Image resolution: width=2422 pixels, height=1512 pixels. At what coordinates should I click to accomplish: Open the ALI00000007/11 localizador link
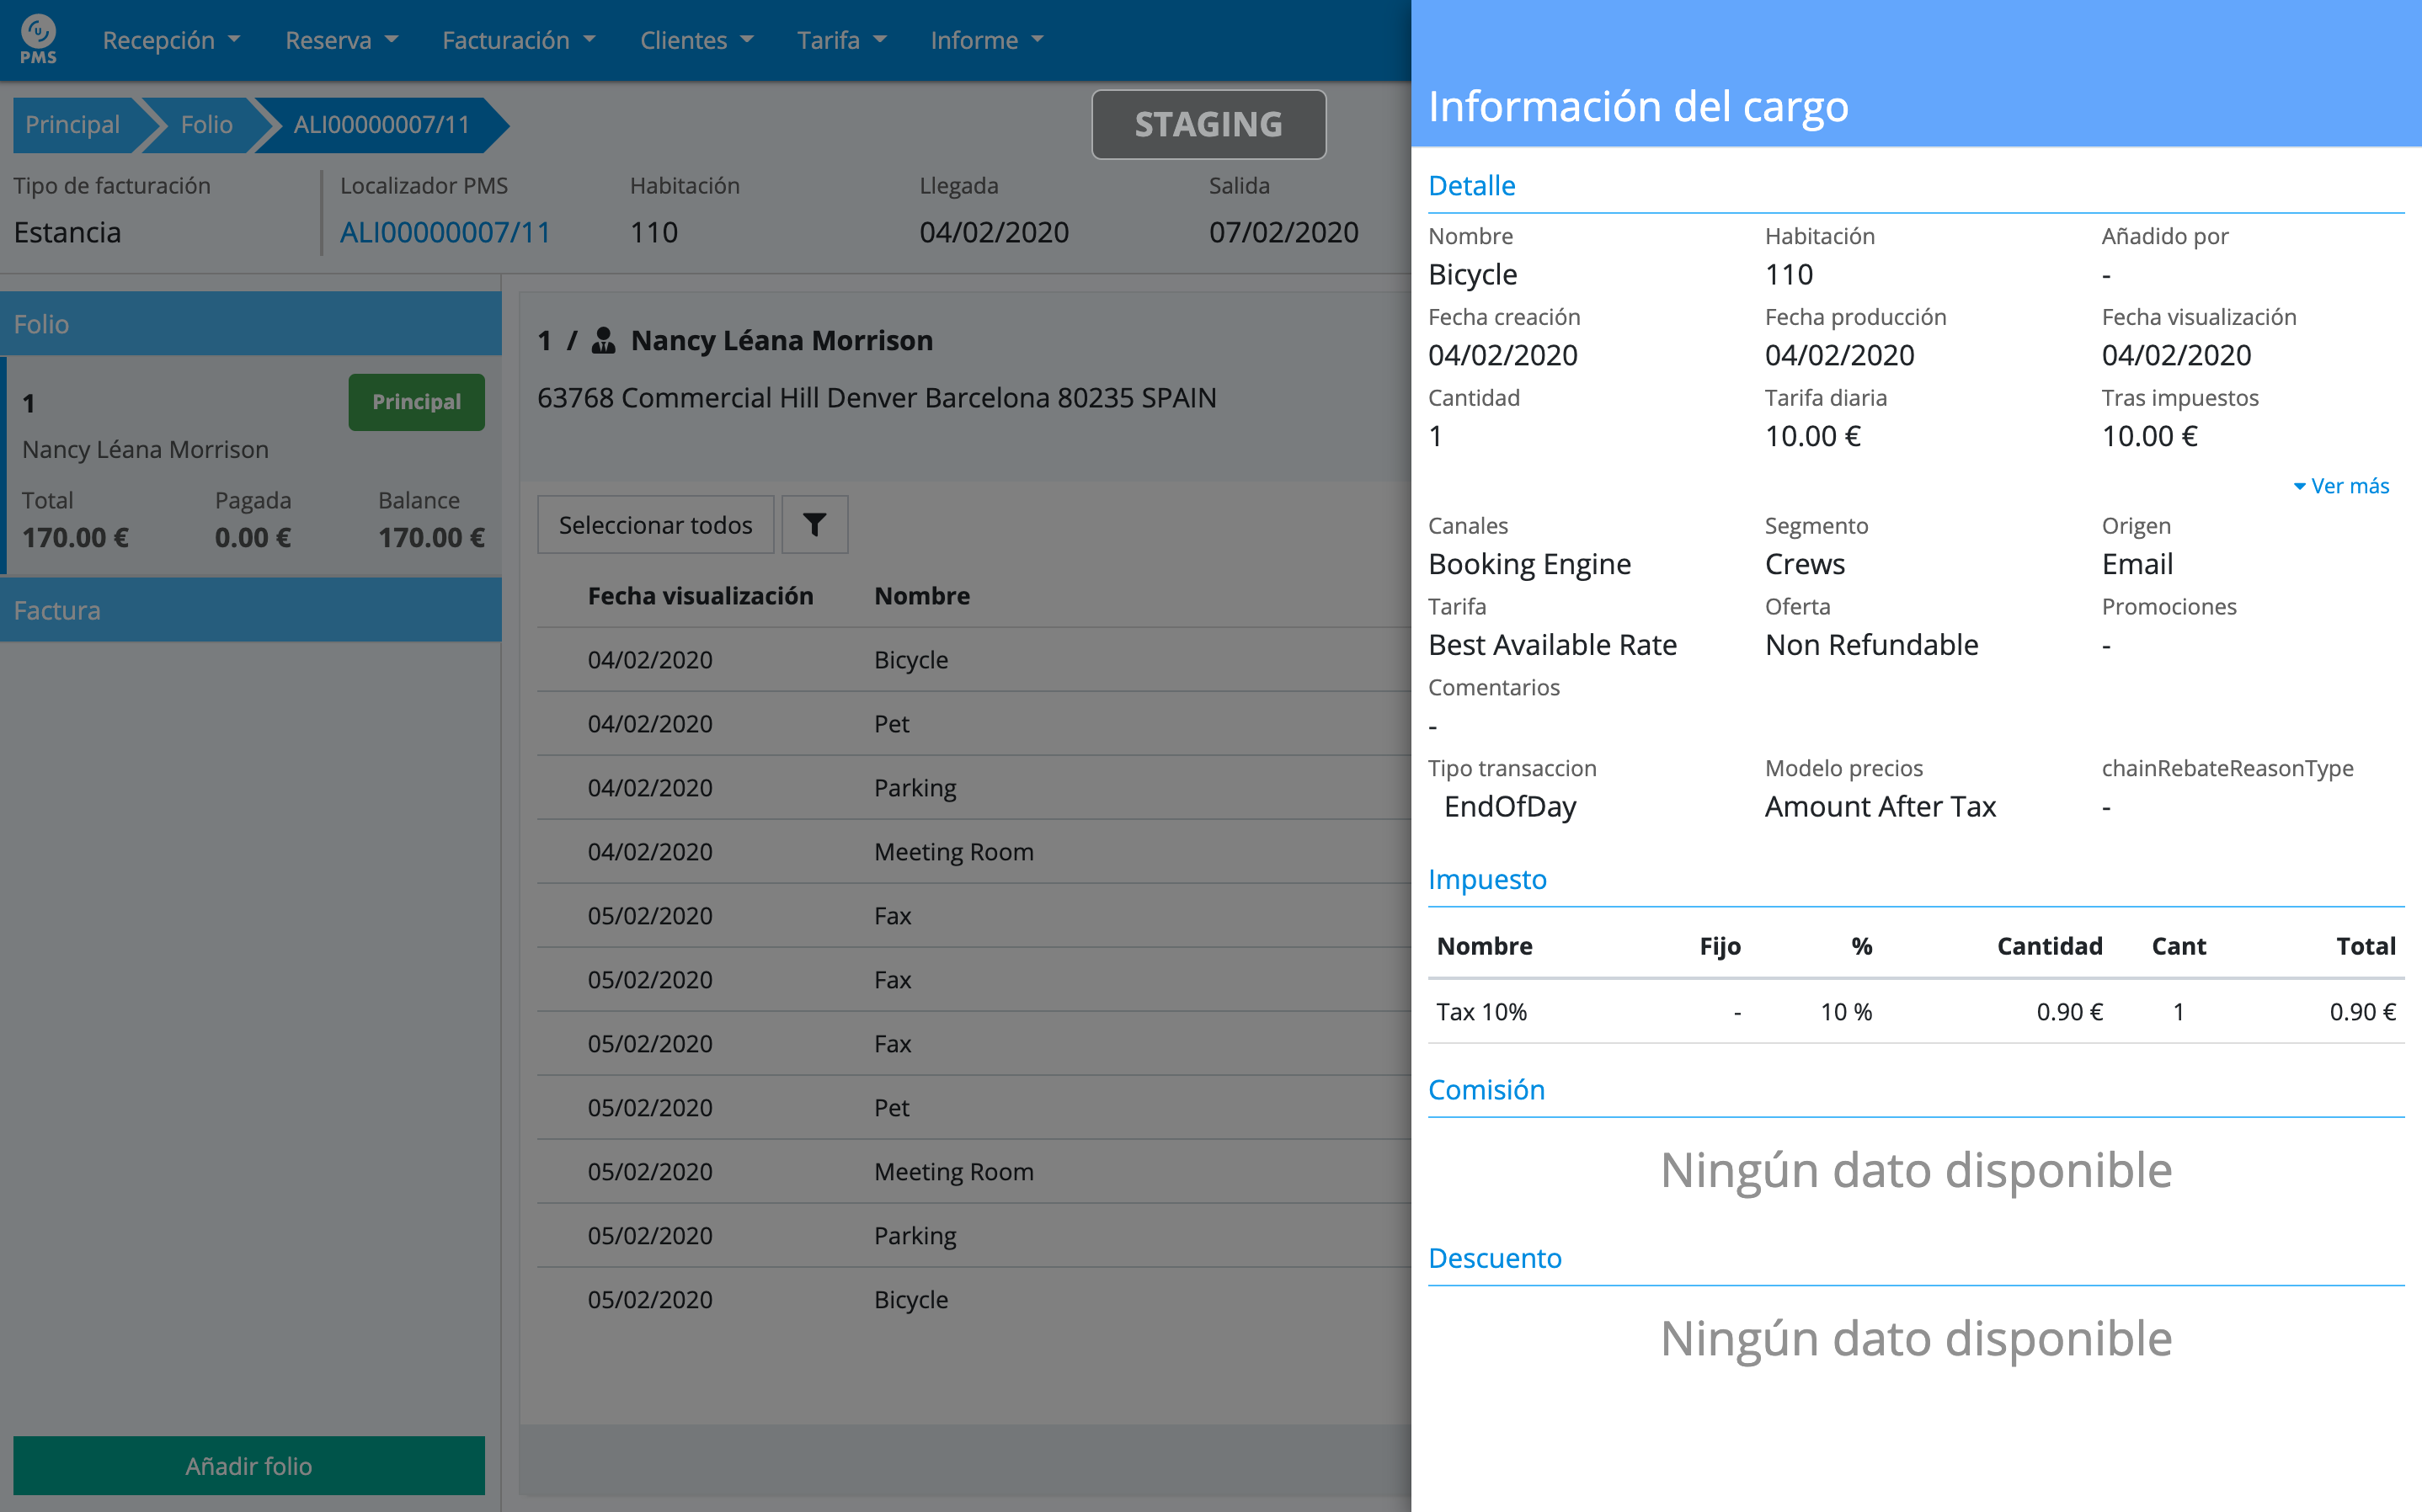tap(445, 233)
